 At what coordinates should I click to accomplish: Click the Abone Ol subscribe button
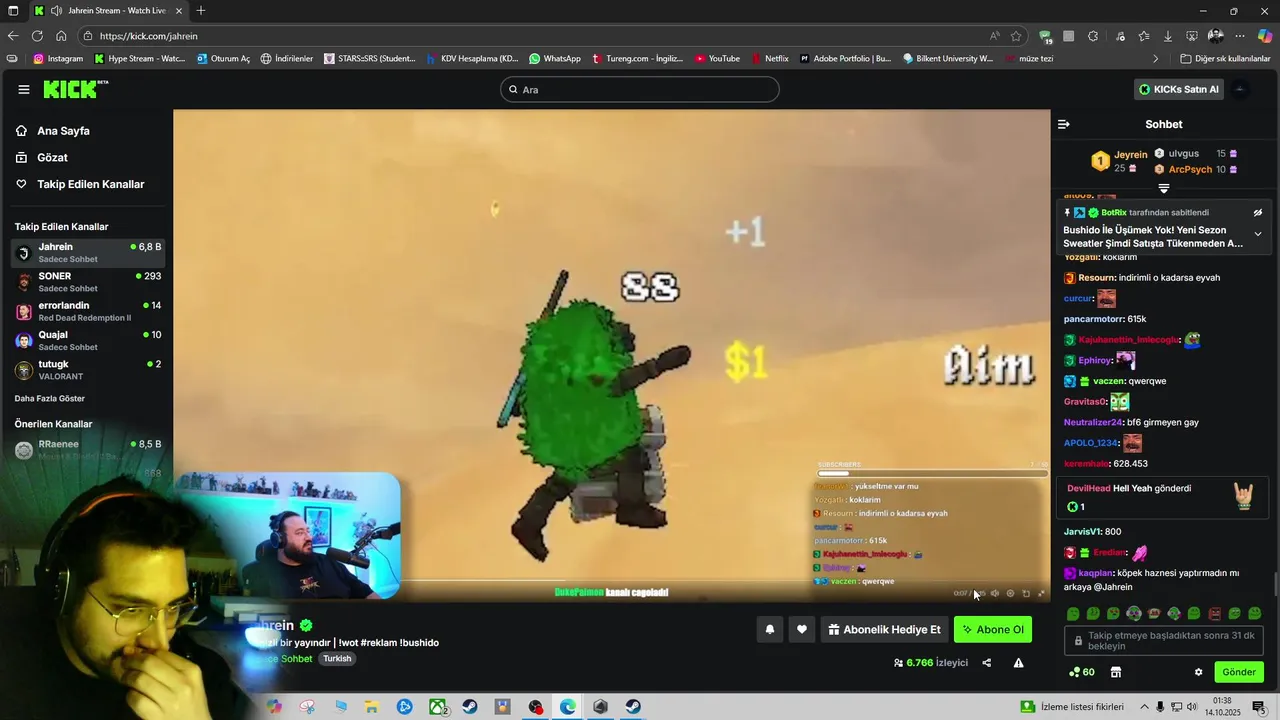point(993,629)
